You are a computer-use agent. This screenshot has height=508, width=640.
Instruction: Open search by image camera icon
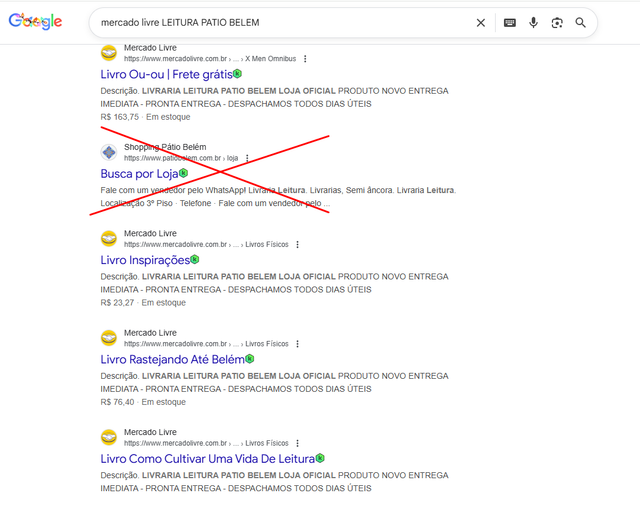click(x=557, y=23)
